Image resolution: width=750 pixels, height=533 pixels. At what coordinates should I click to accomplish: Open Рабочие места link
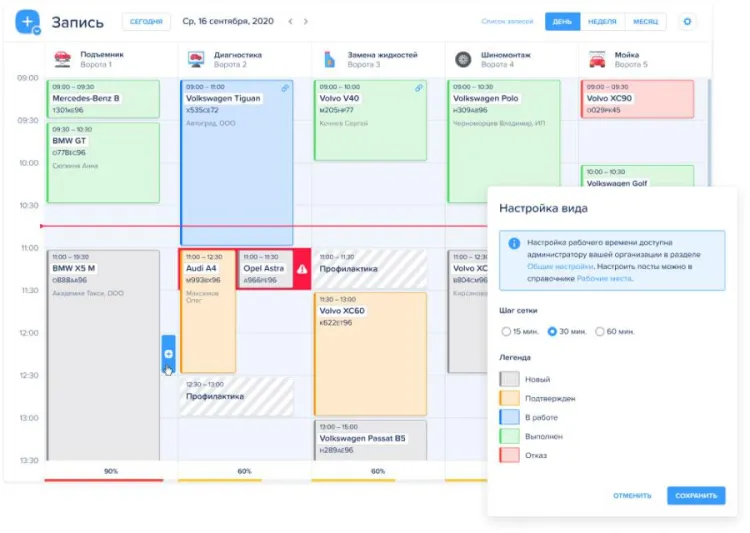604,278
